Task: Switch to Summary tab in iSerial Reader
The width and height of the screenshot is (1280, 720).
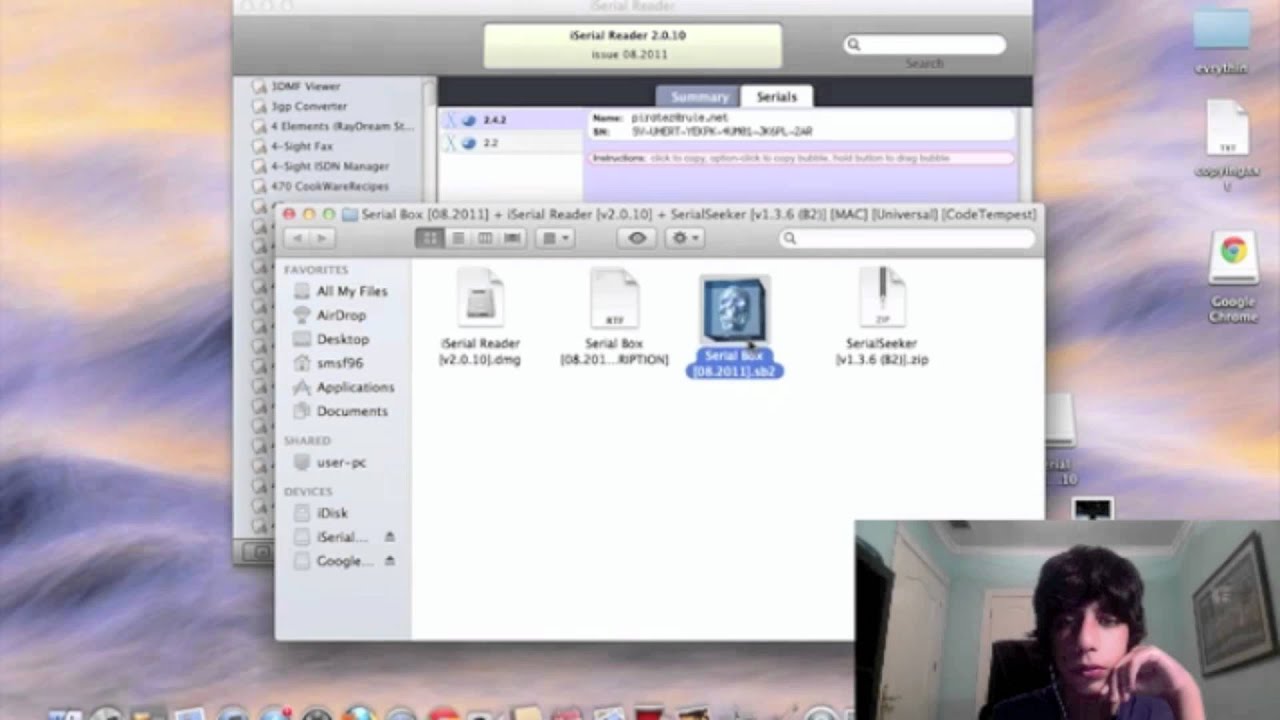Action: (x=699, y=97)
